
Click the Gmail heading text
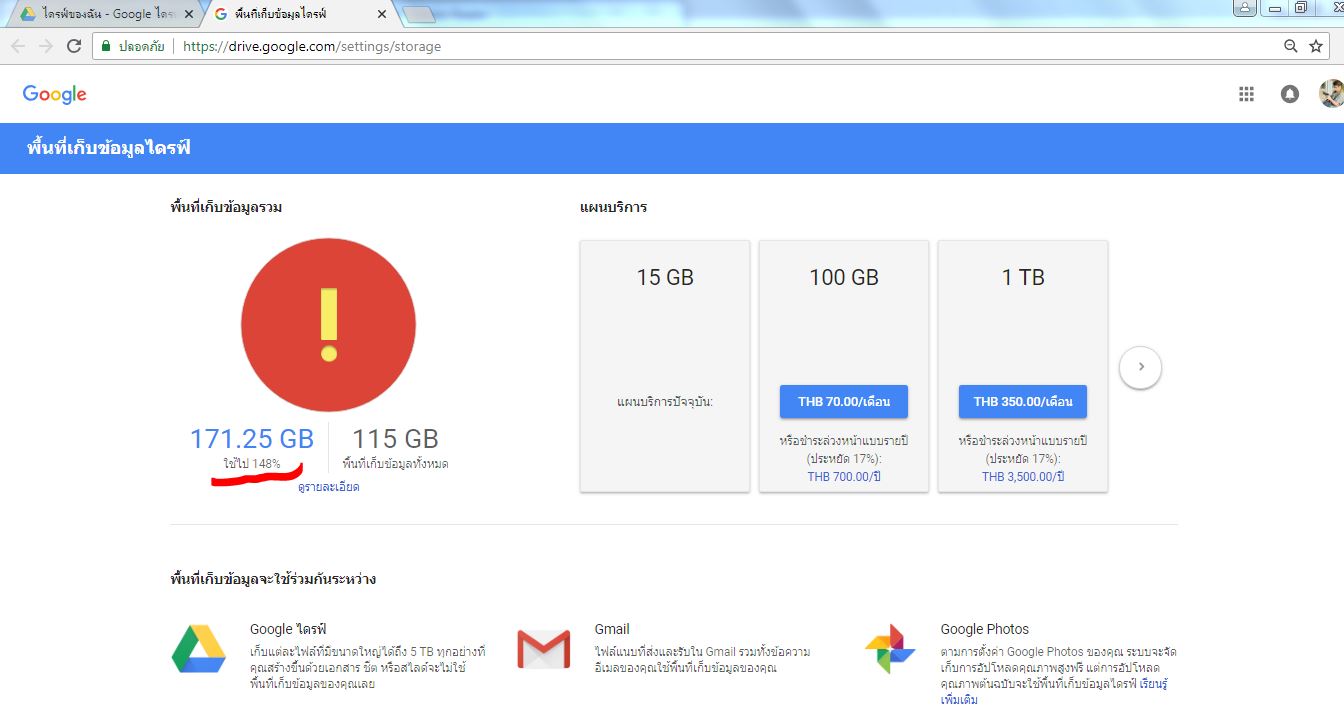[612, 629]
